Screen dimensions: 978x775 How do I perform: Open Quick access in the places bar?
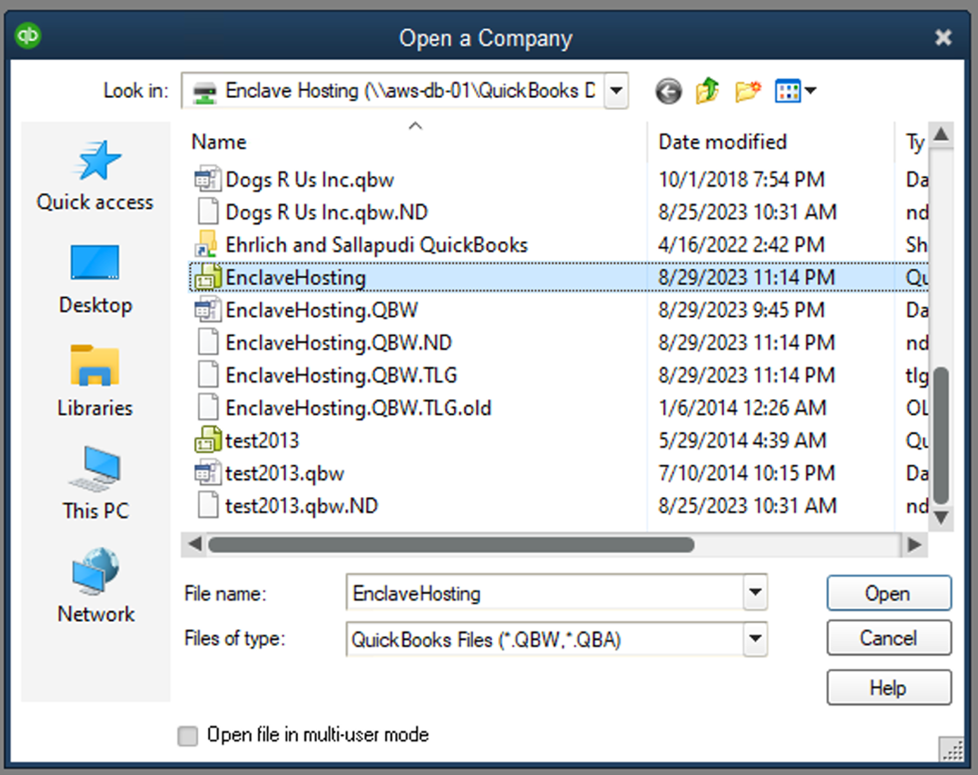point(95,176)
